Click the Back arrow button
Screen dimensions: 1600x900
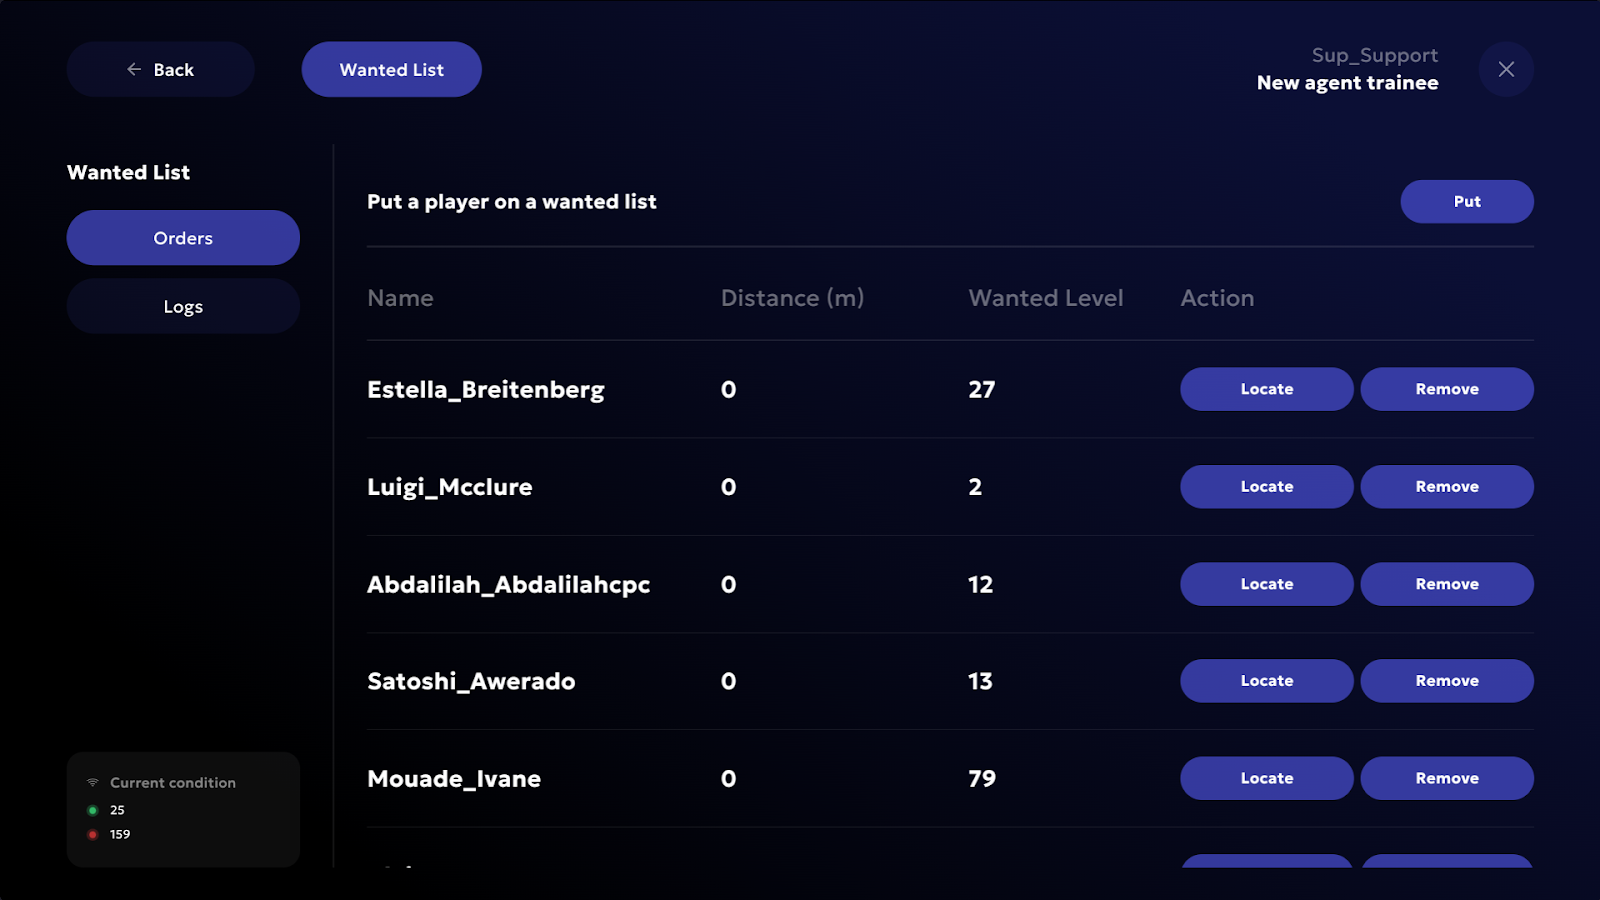point(160,69)
